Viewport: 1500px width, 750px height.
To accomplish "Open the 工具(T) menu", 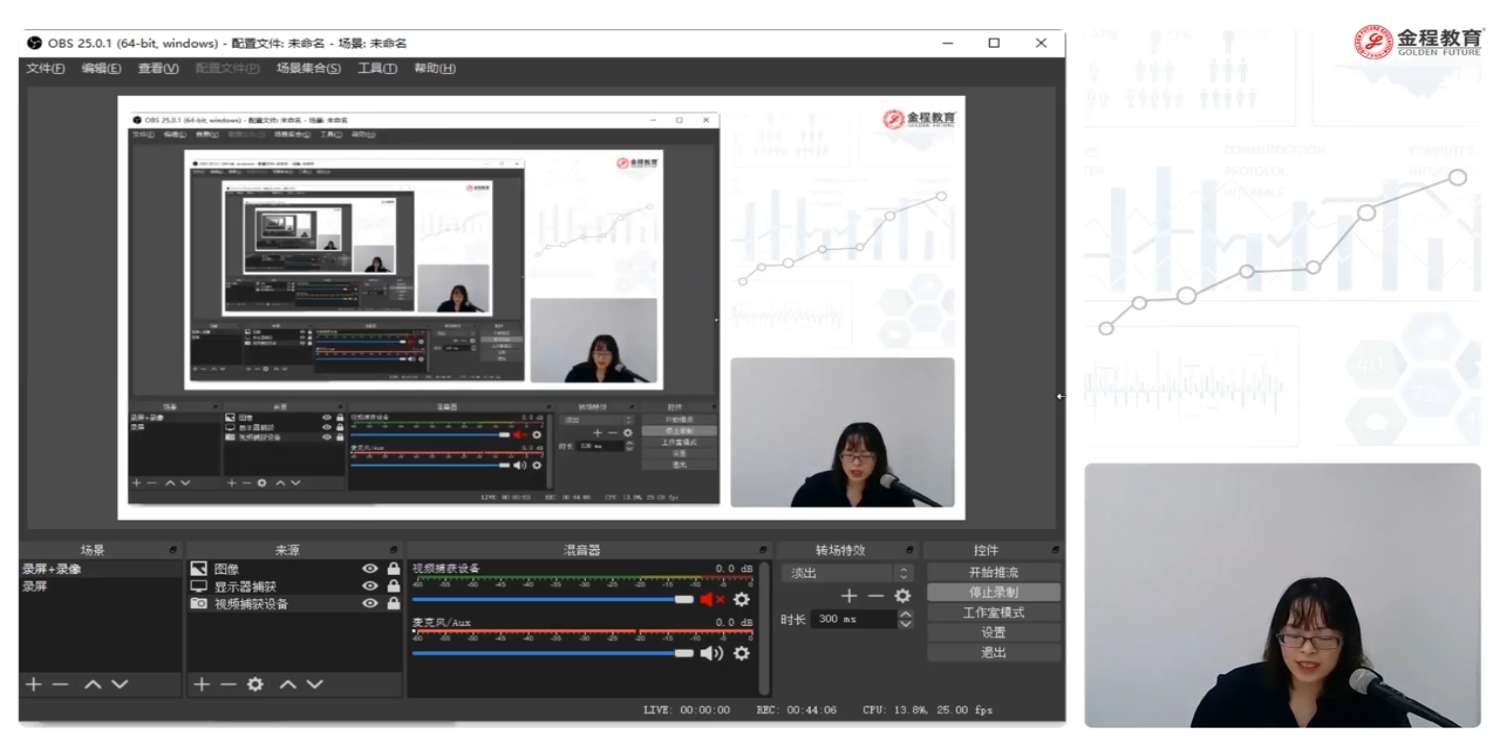I will [377, 68].
